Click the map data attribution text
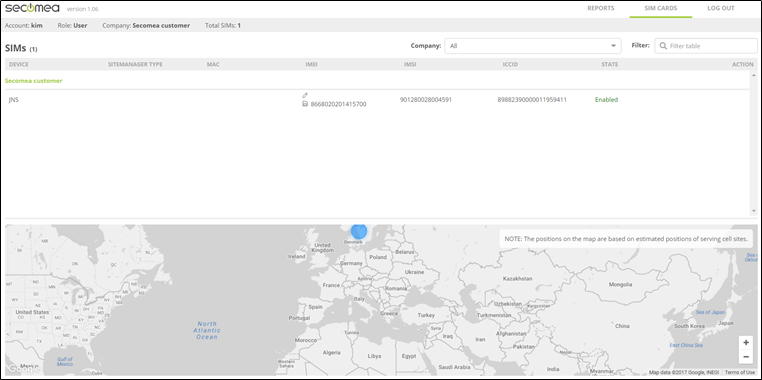762x380 pixels. 684,372
